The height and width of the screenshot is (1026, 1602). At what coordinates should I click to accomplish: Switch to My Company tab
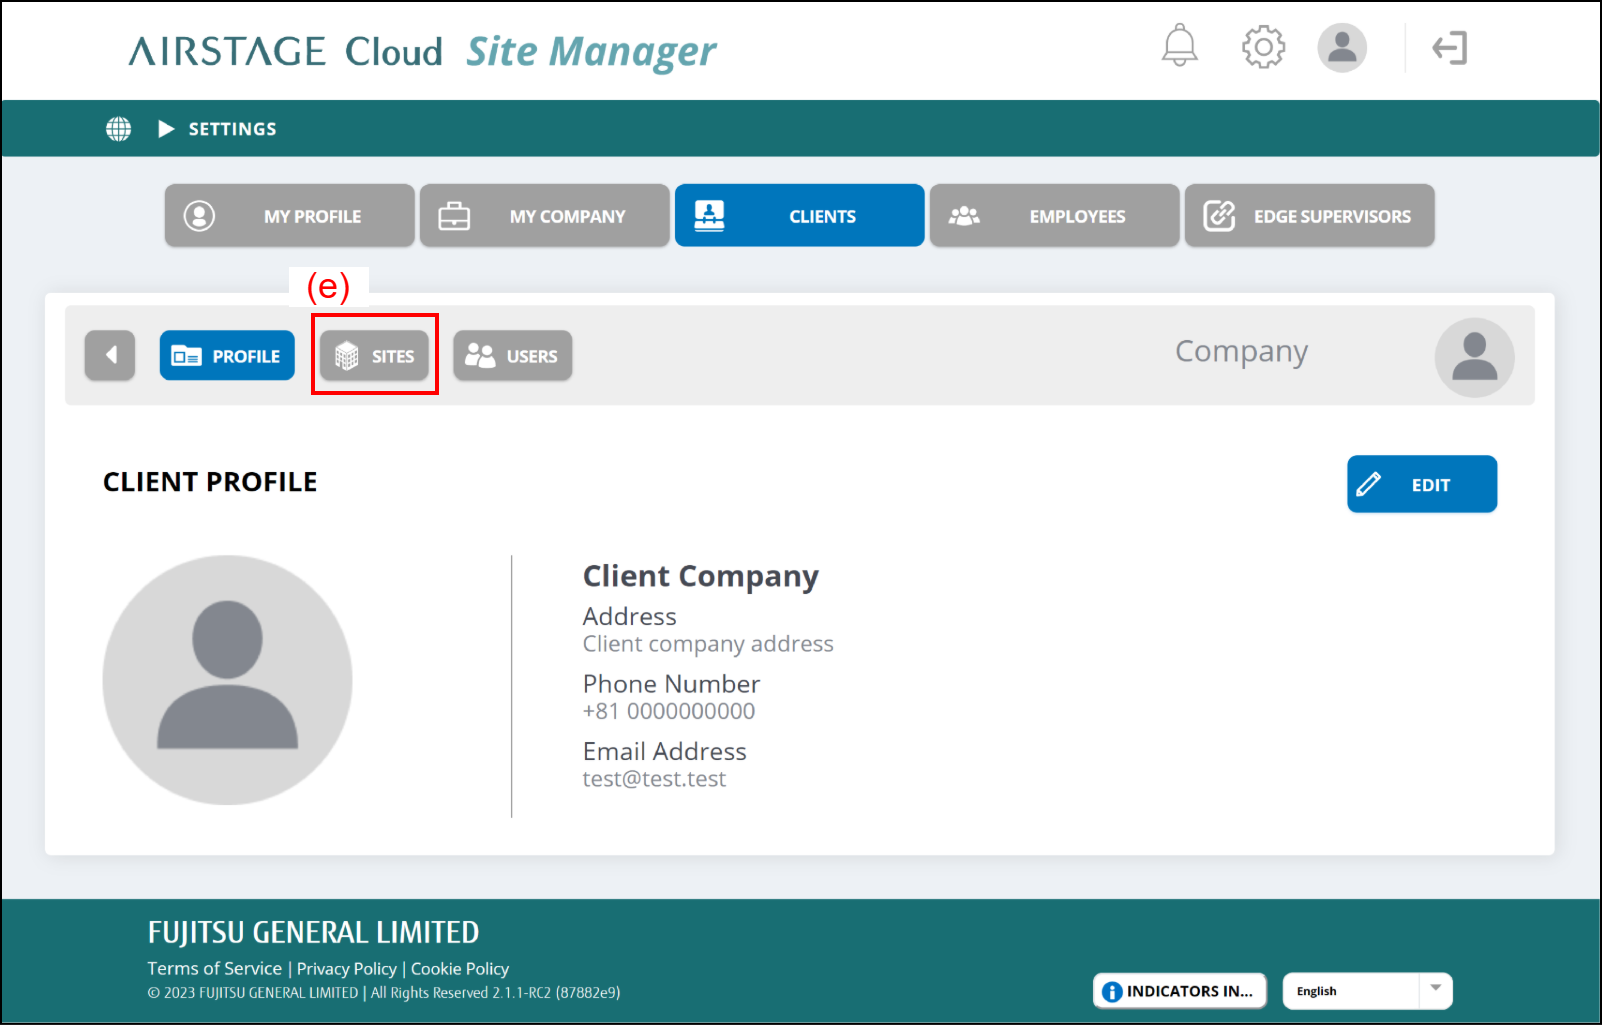545,216
